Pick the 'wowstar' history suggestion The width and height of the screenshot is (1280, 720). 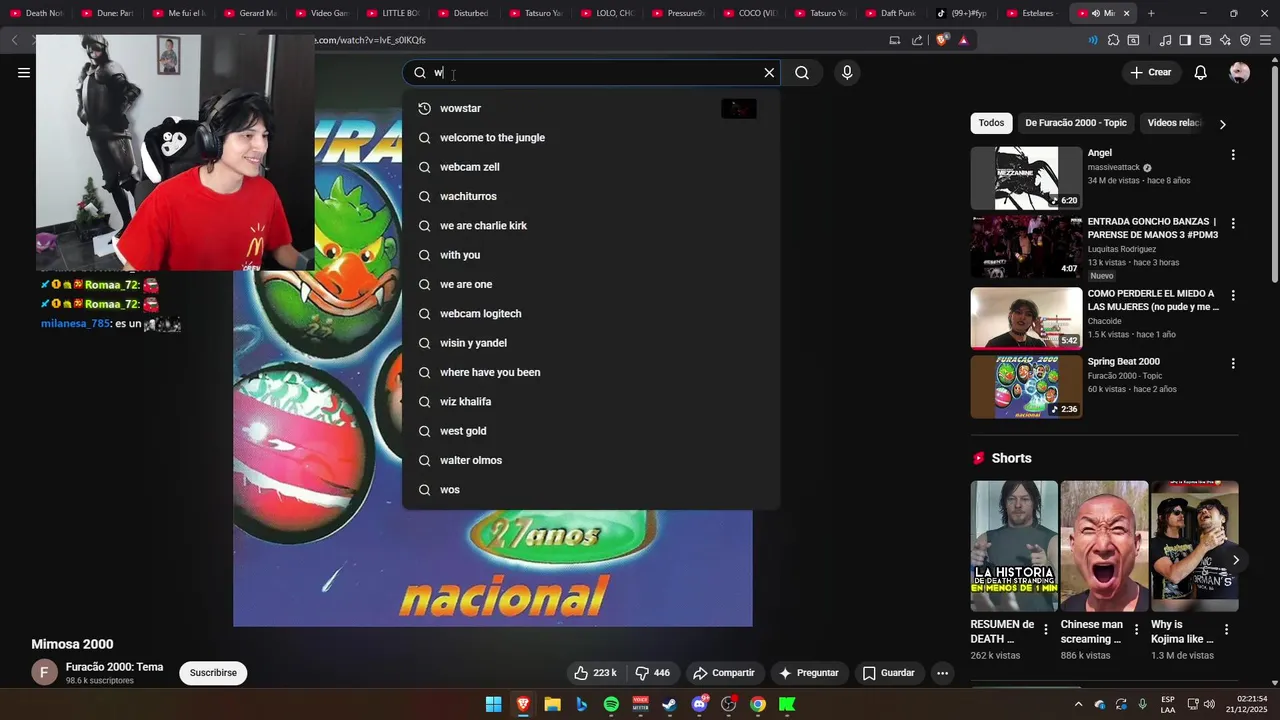click(590, 108)
